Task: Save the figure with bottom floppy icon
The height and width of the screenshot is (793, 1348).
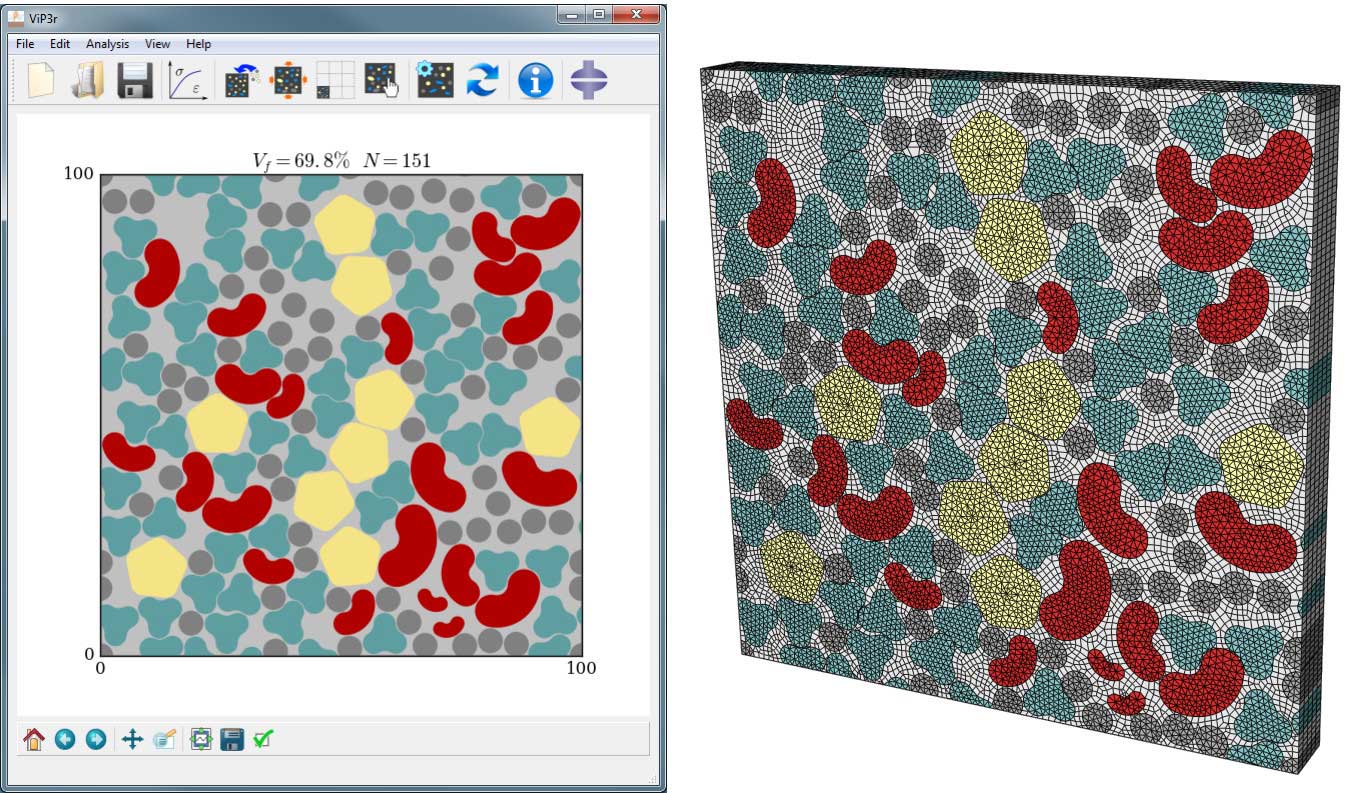Action: (x=232, y=740)
